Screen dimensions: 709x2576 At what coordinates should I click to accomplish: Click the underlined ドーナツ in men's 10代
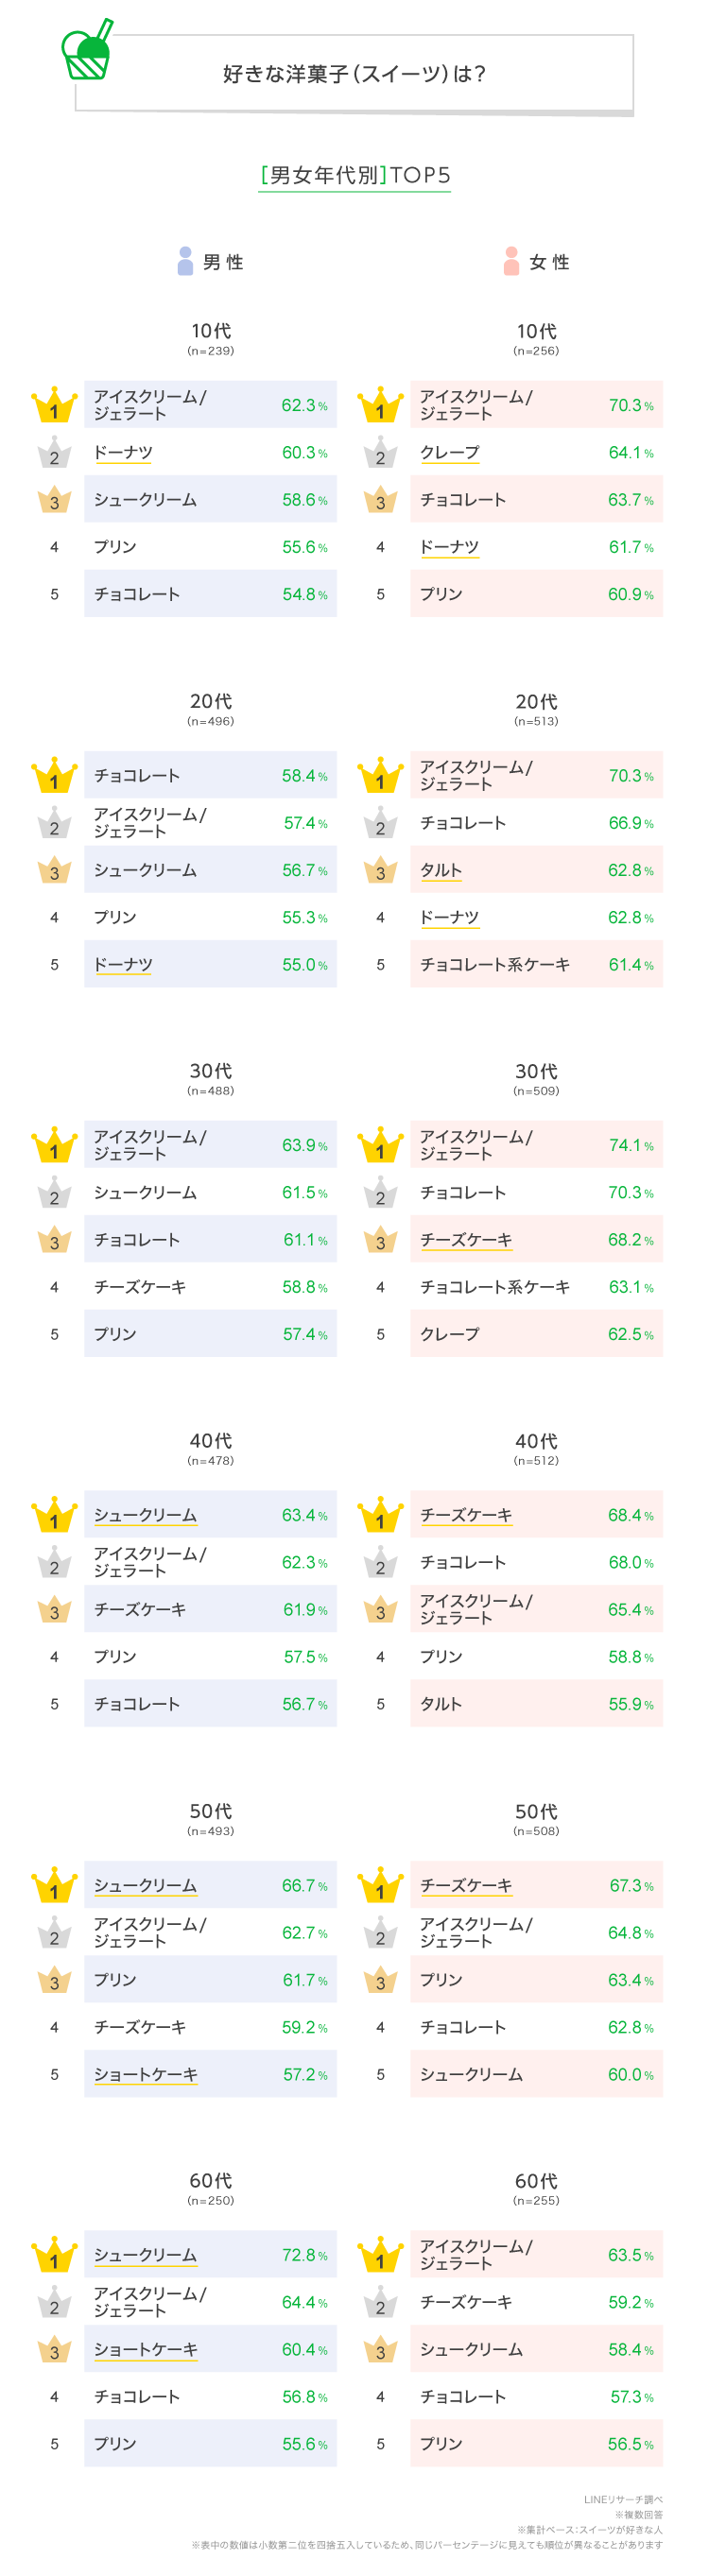coord(123,453)
